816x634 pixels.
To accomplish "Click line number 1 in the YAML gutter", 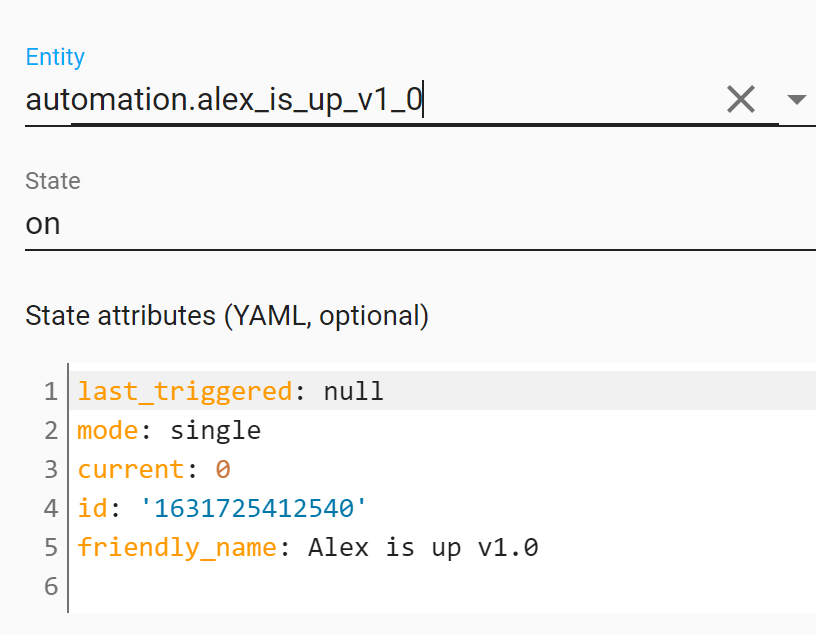I will tap(50, 391).
